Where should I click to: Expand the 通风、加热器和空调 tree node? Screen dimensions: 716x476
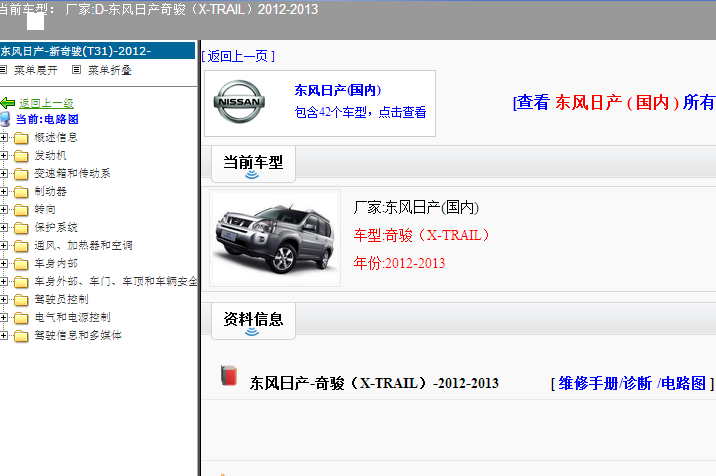[4, 246]
